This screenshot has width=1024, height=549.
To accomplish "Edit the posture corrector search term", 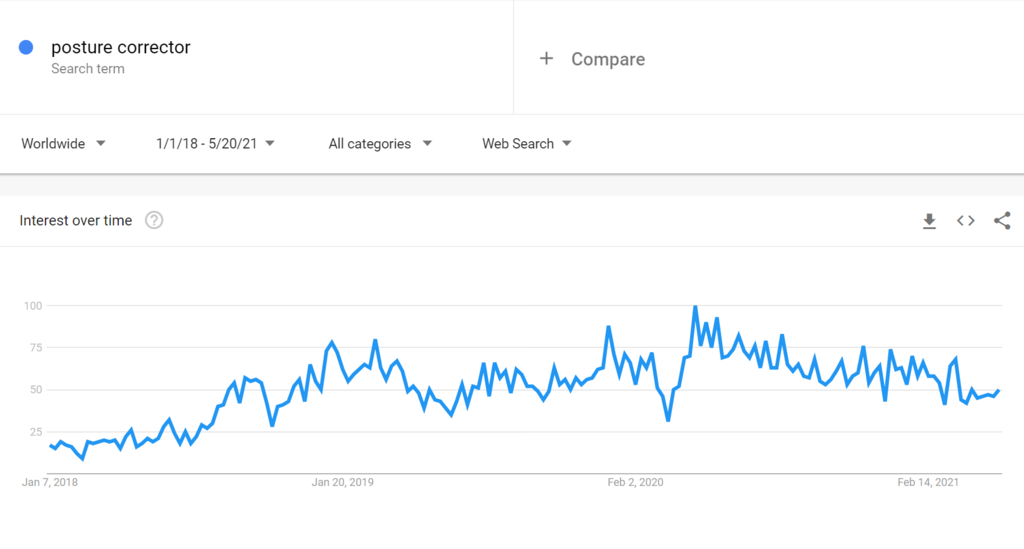I will (121, 47).
